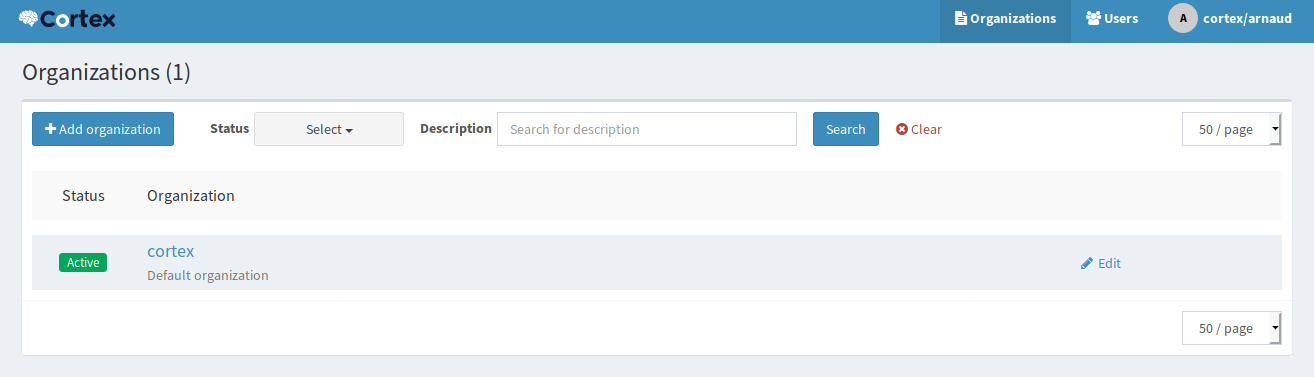The height and width of the screenshot is (377, 1314).
Task: Click the Organization column header
Action: tap(191, 195)
